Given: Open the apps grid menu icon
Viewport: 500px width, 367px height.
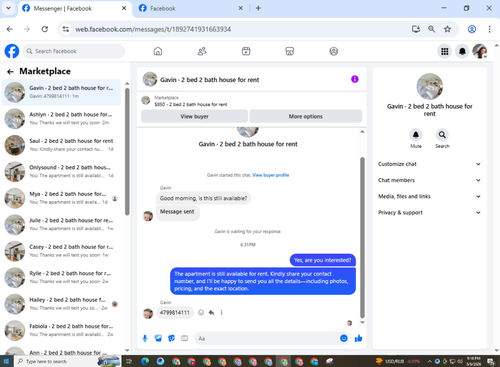Looking at the screenshot, I should point(445,51).
